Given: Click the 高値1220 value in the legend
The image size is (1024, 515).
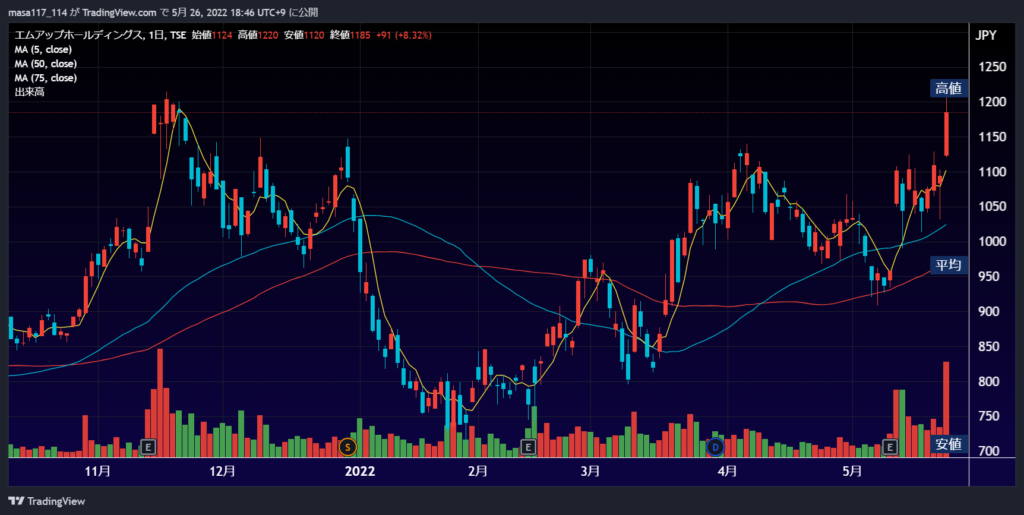Looking at the screenshot, I should (x=259, y=35).
